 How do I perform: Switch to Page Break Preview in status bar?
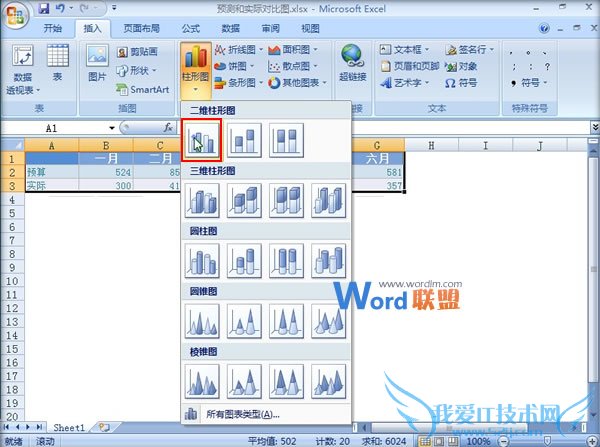453,441
